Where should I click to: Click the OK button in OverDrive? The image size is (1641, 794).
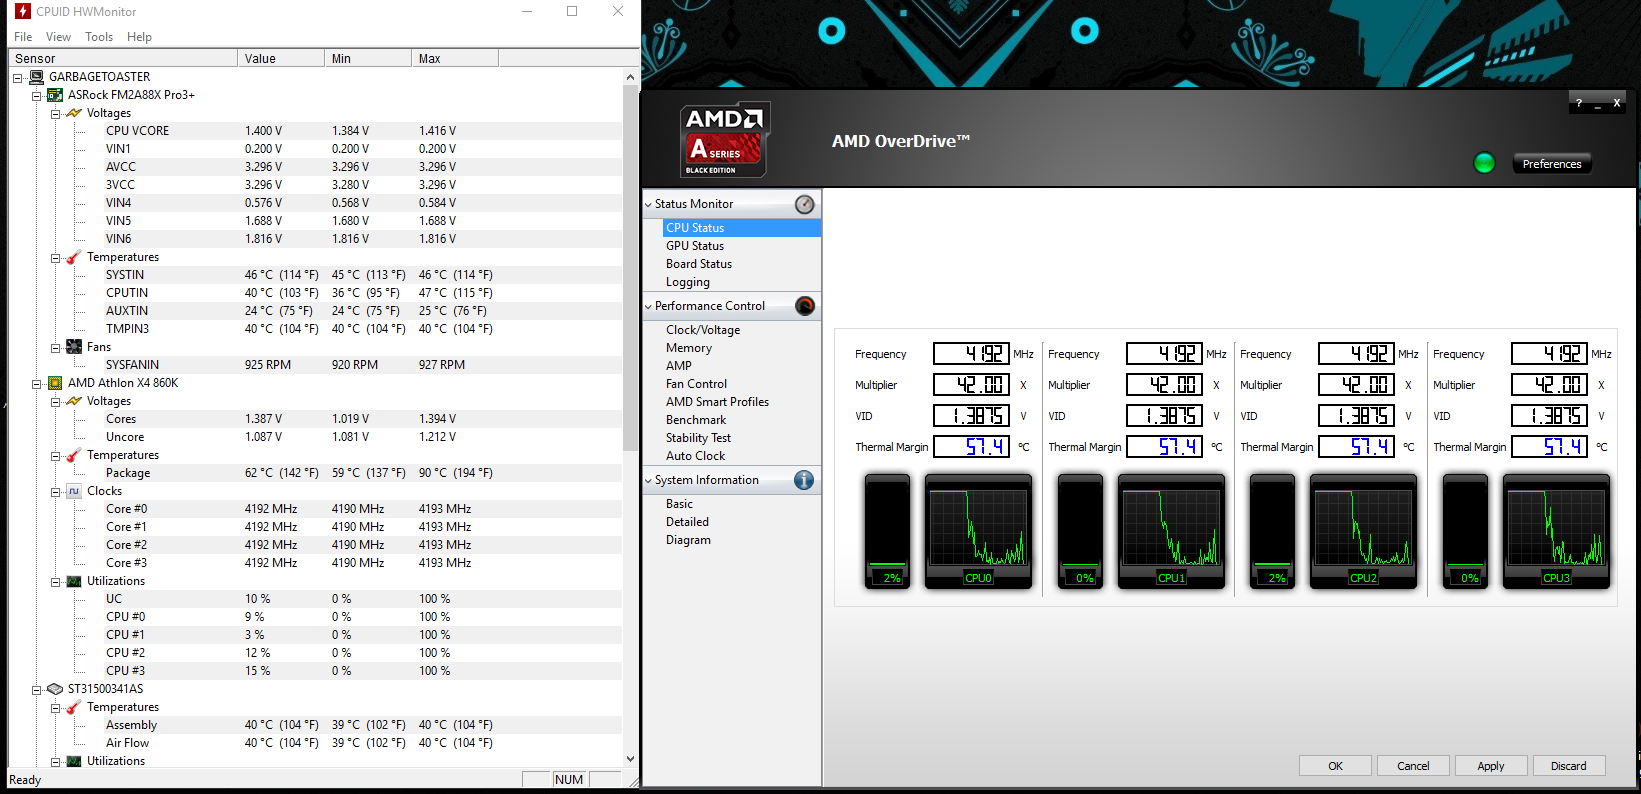[1335, 766]
